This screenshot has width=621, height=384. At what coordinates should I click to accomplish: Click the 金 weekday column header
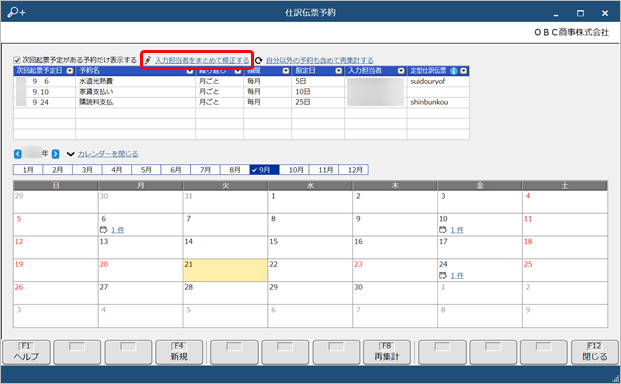[x=480, y=185]
